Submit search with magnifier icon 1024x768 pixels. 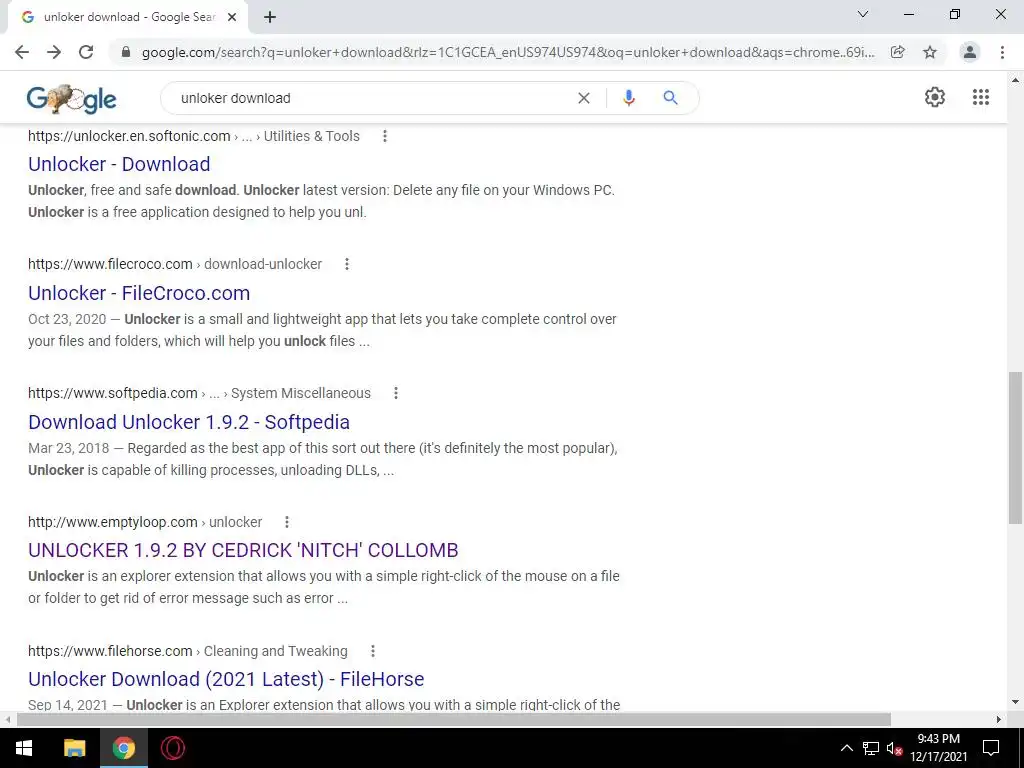pyautogui.click(x=670, y=98)
